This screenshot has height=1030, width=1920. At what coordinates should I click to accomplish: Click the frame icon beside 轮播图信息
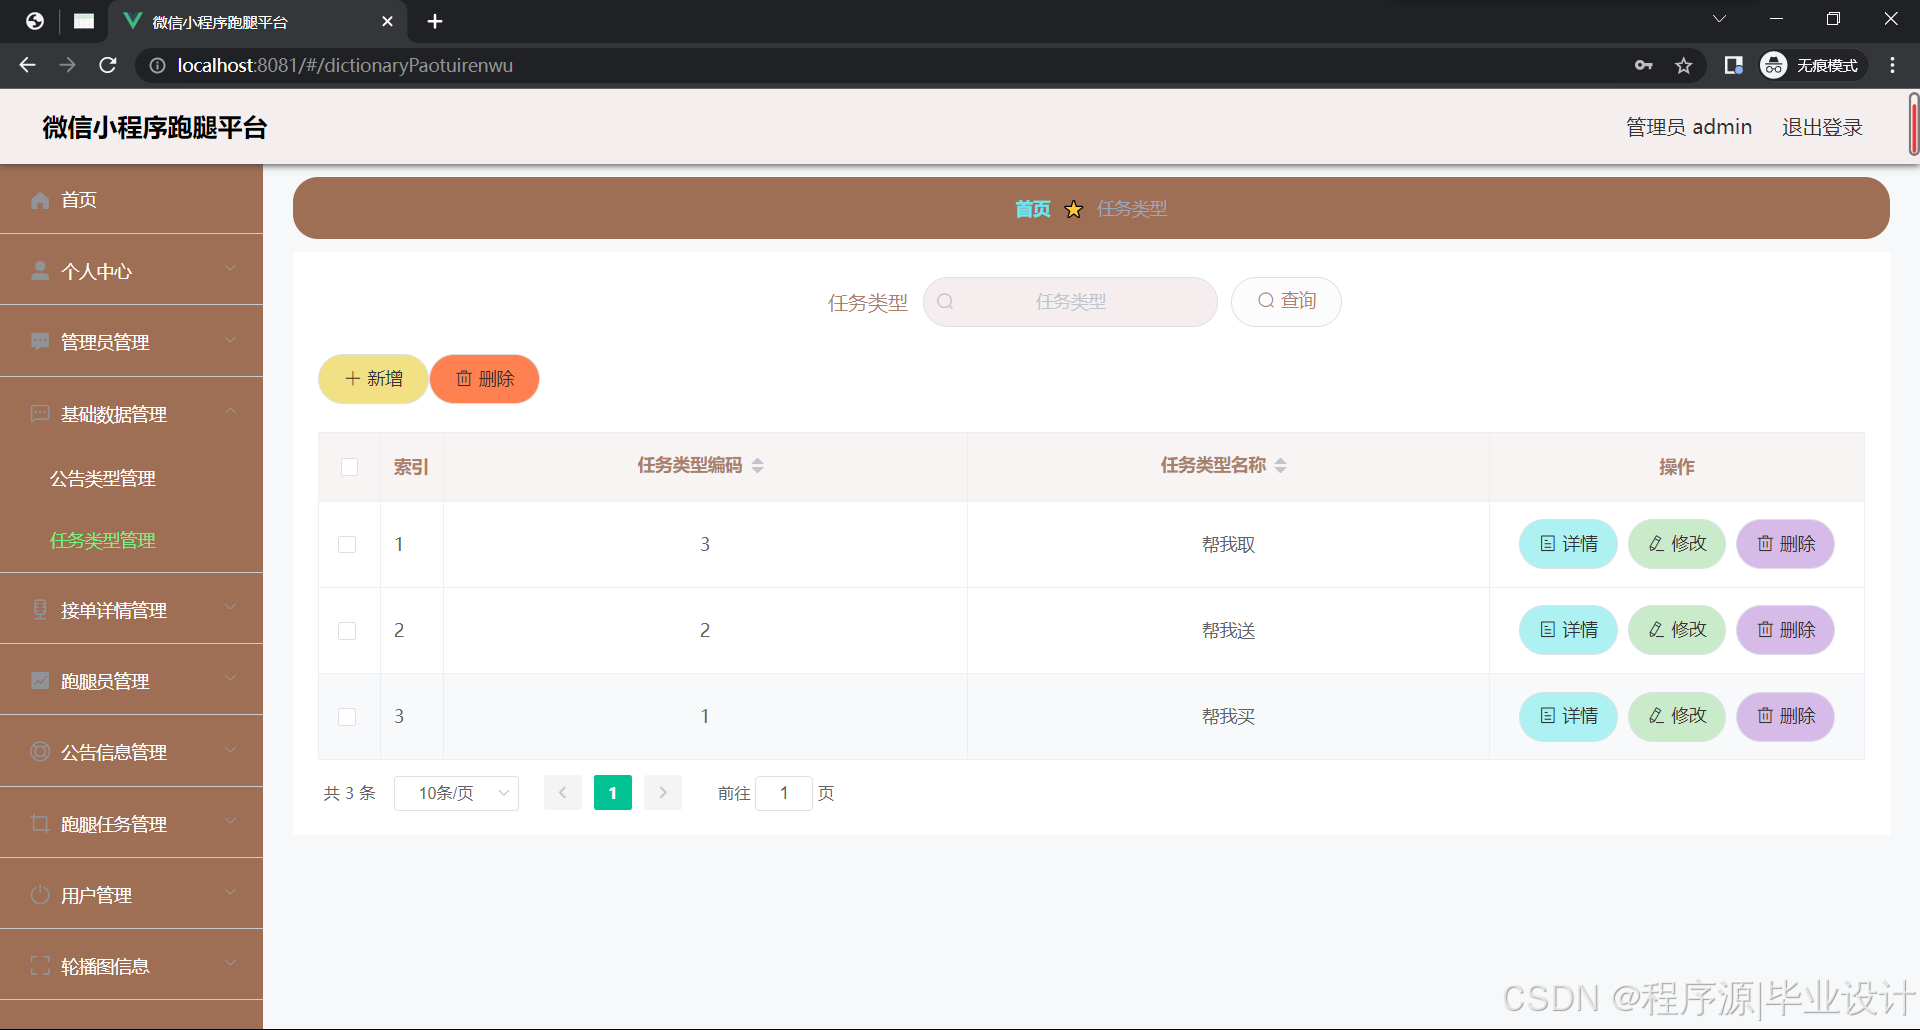point(40,966)
